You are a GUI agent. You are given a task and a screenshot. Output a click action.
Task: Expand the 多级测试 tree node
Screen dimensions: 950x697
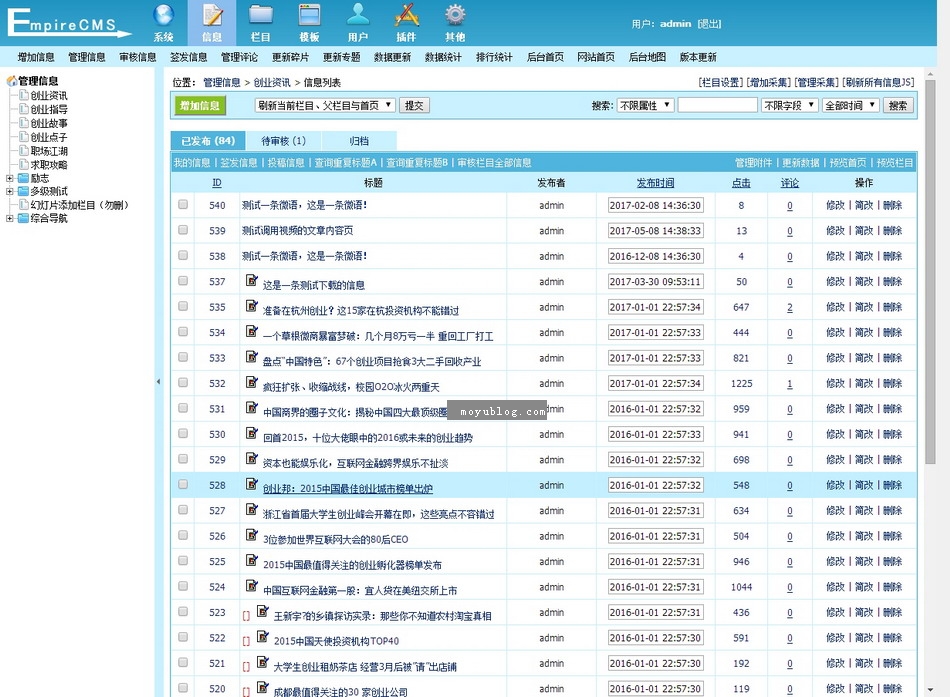tap(10, 191)
